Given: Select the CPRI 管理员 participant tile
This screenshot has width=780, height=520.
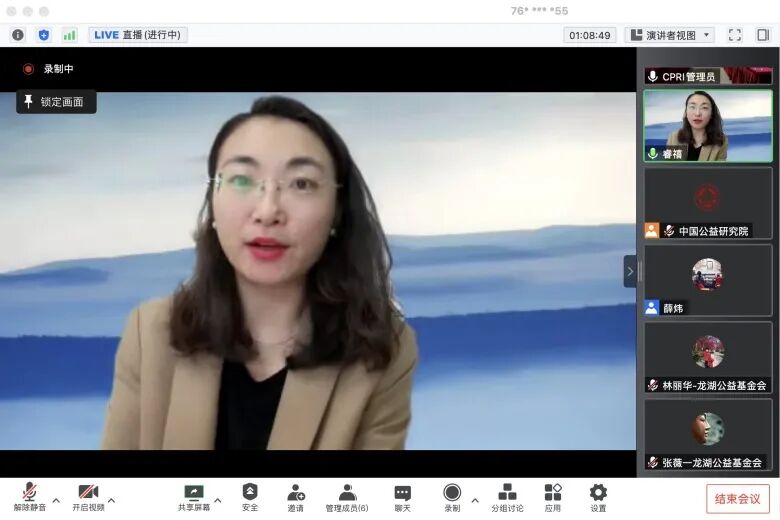Looking at the screenshot, I should 708,76.
